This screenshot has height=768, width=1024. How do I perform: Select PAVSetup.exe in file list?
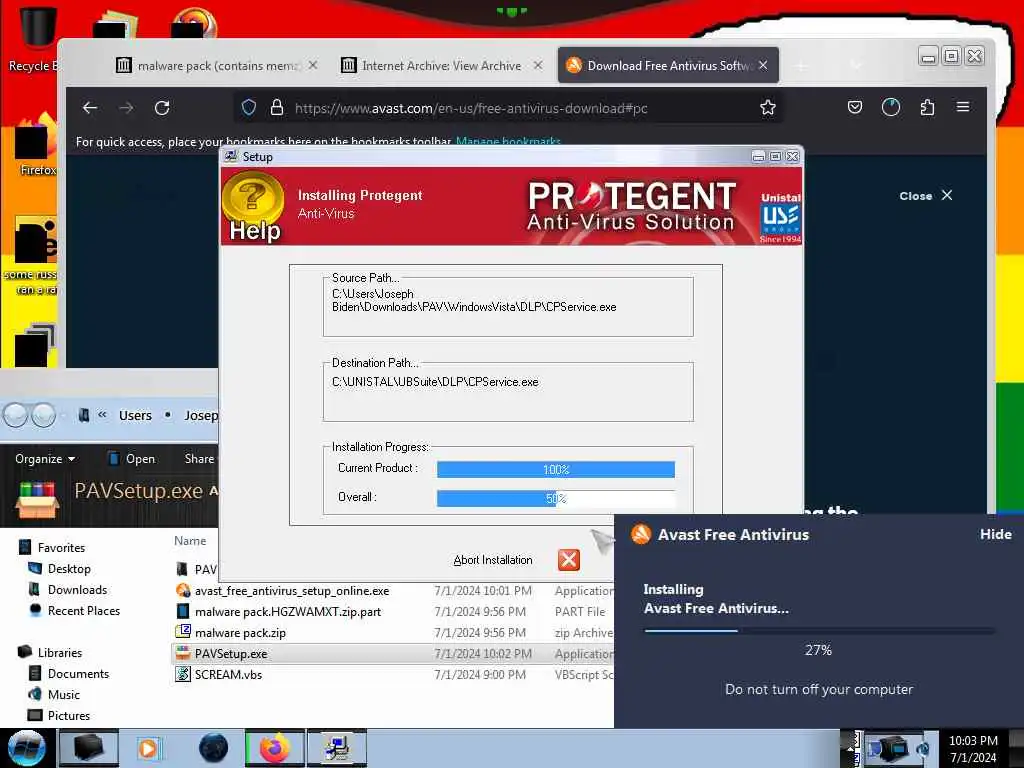pos(231,654)
